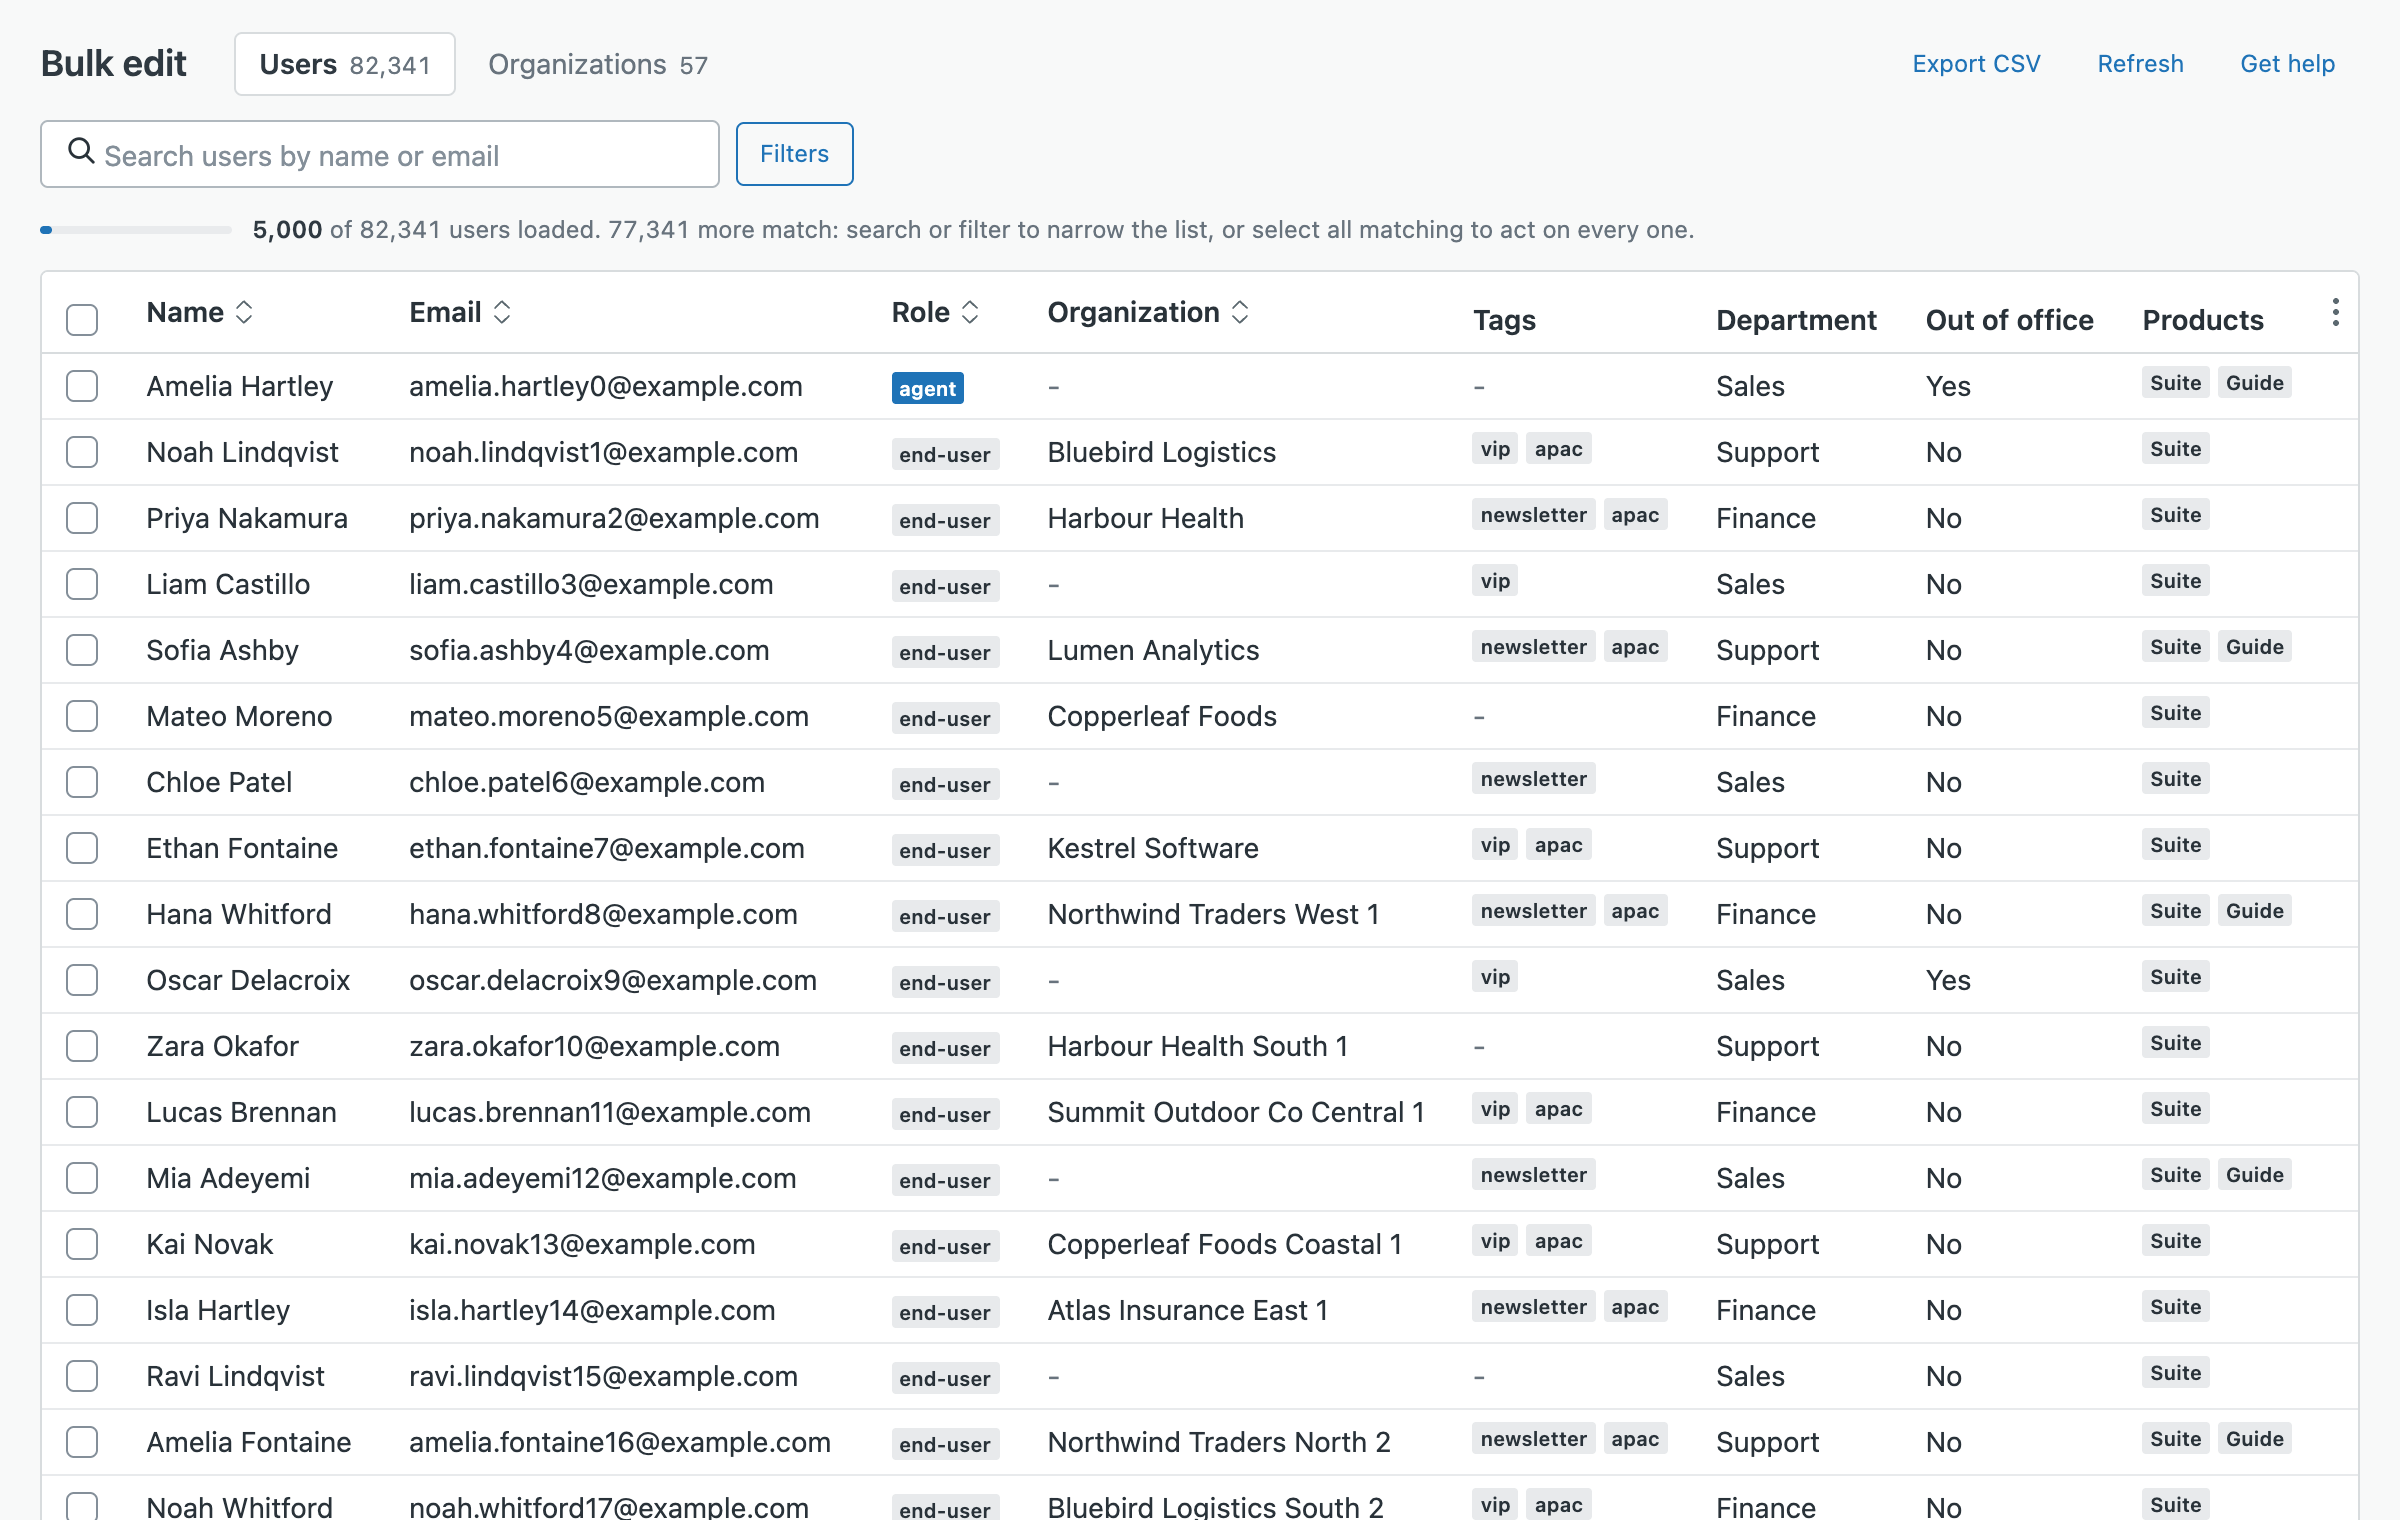Open the table column options kebab menu

point(2335,312)
